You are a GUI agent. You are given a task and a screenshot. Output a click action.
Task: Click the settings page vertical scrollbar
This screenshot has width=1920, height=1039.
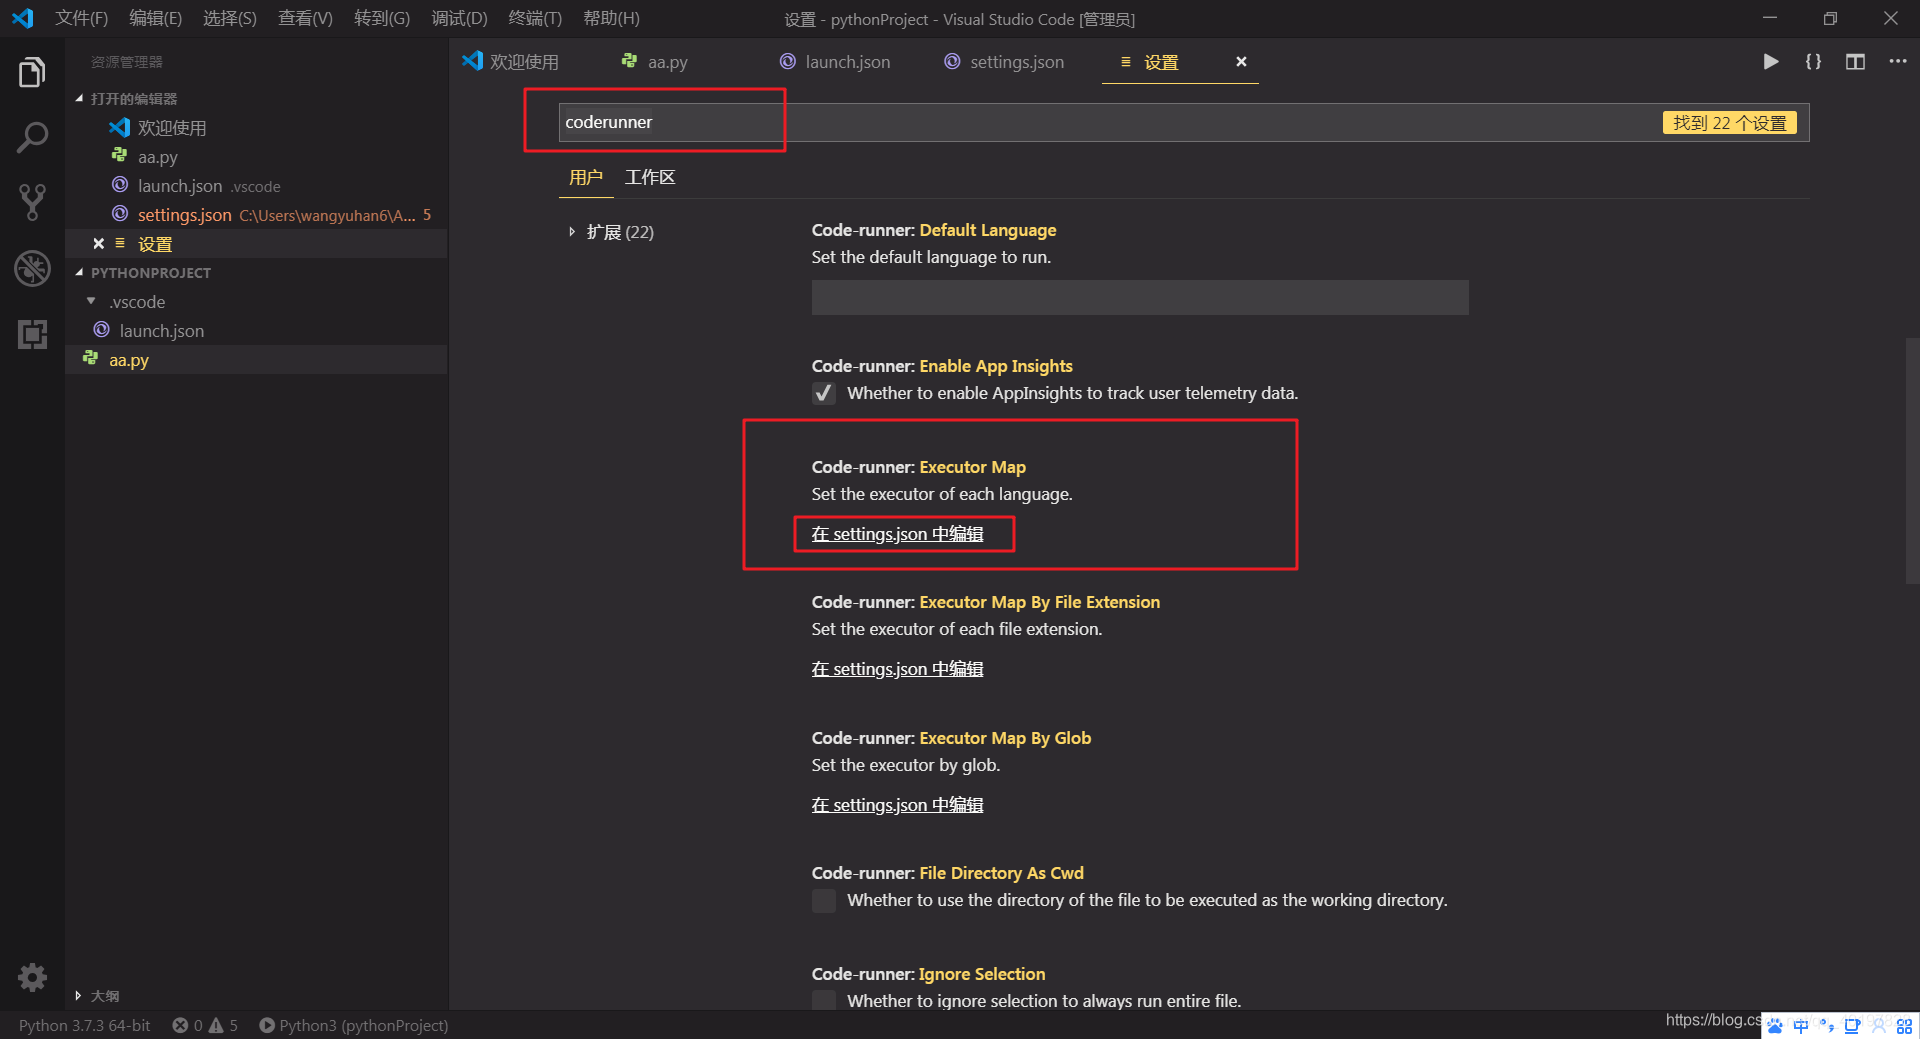click(x=1912, y=460)
